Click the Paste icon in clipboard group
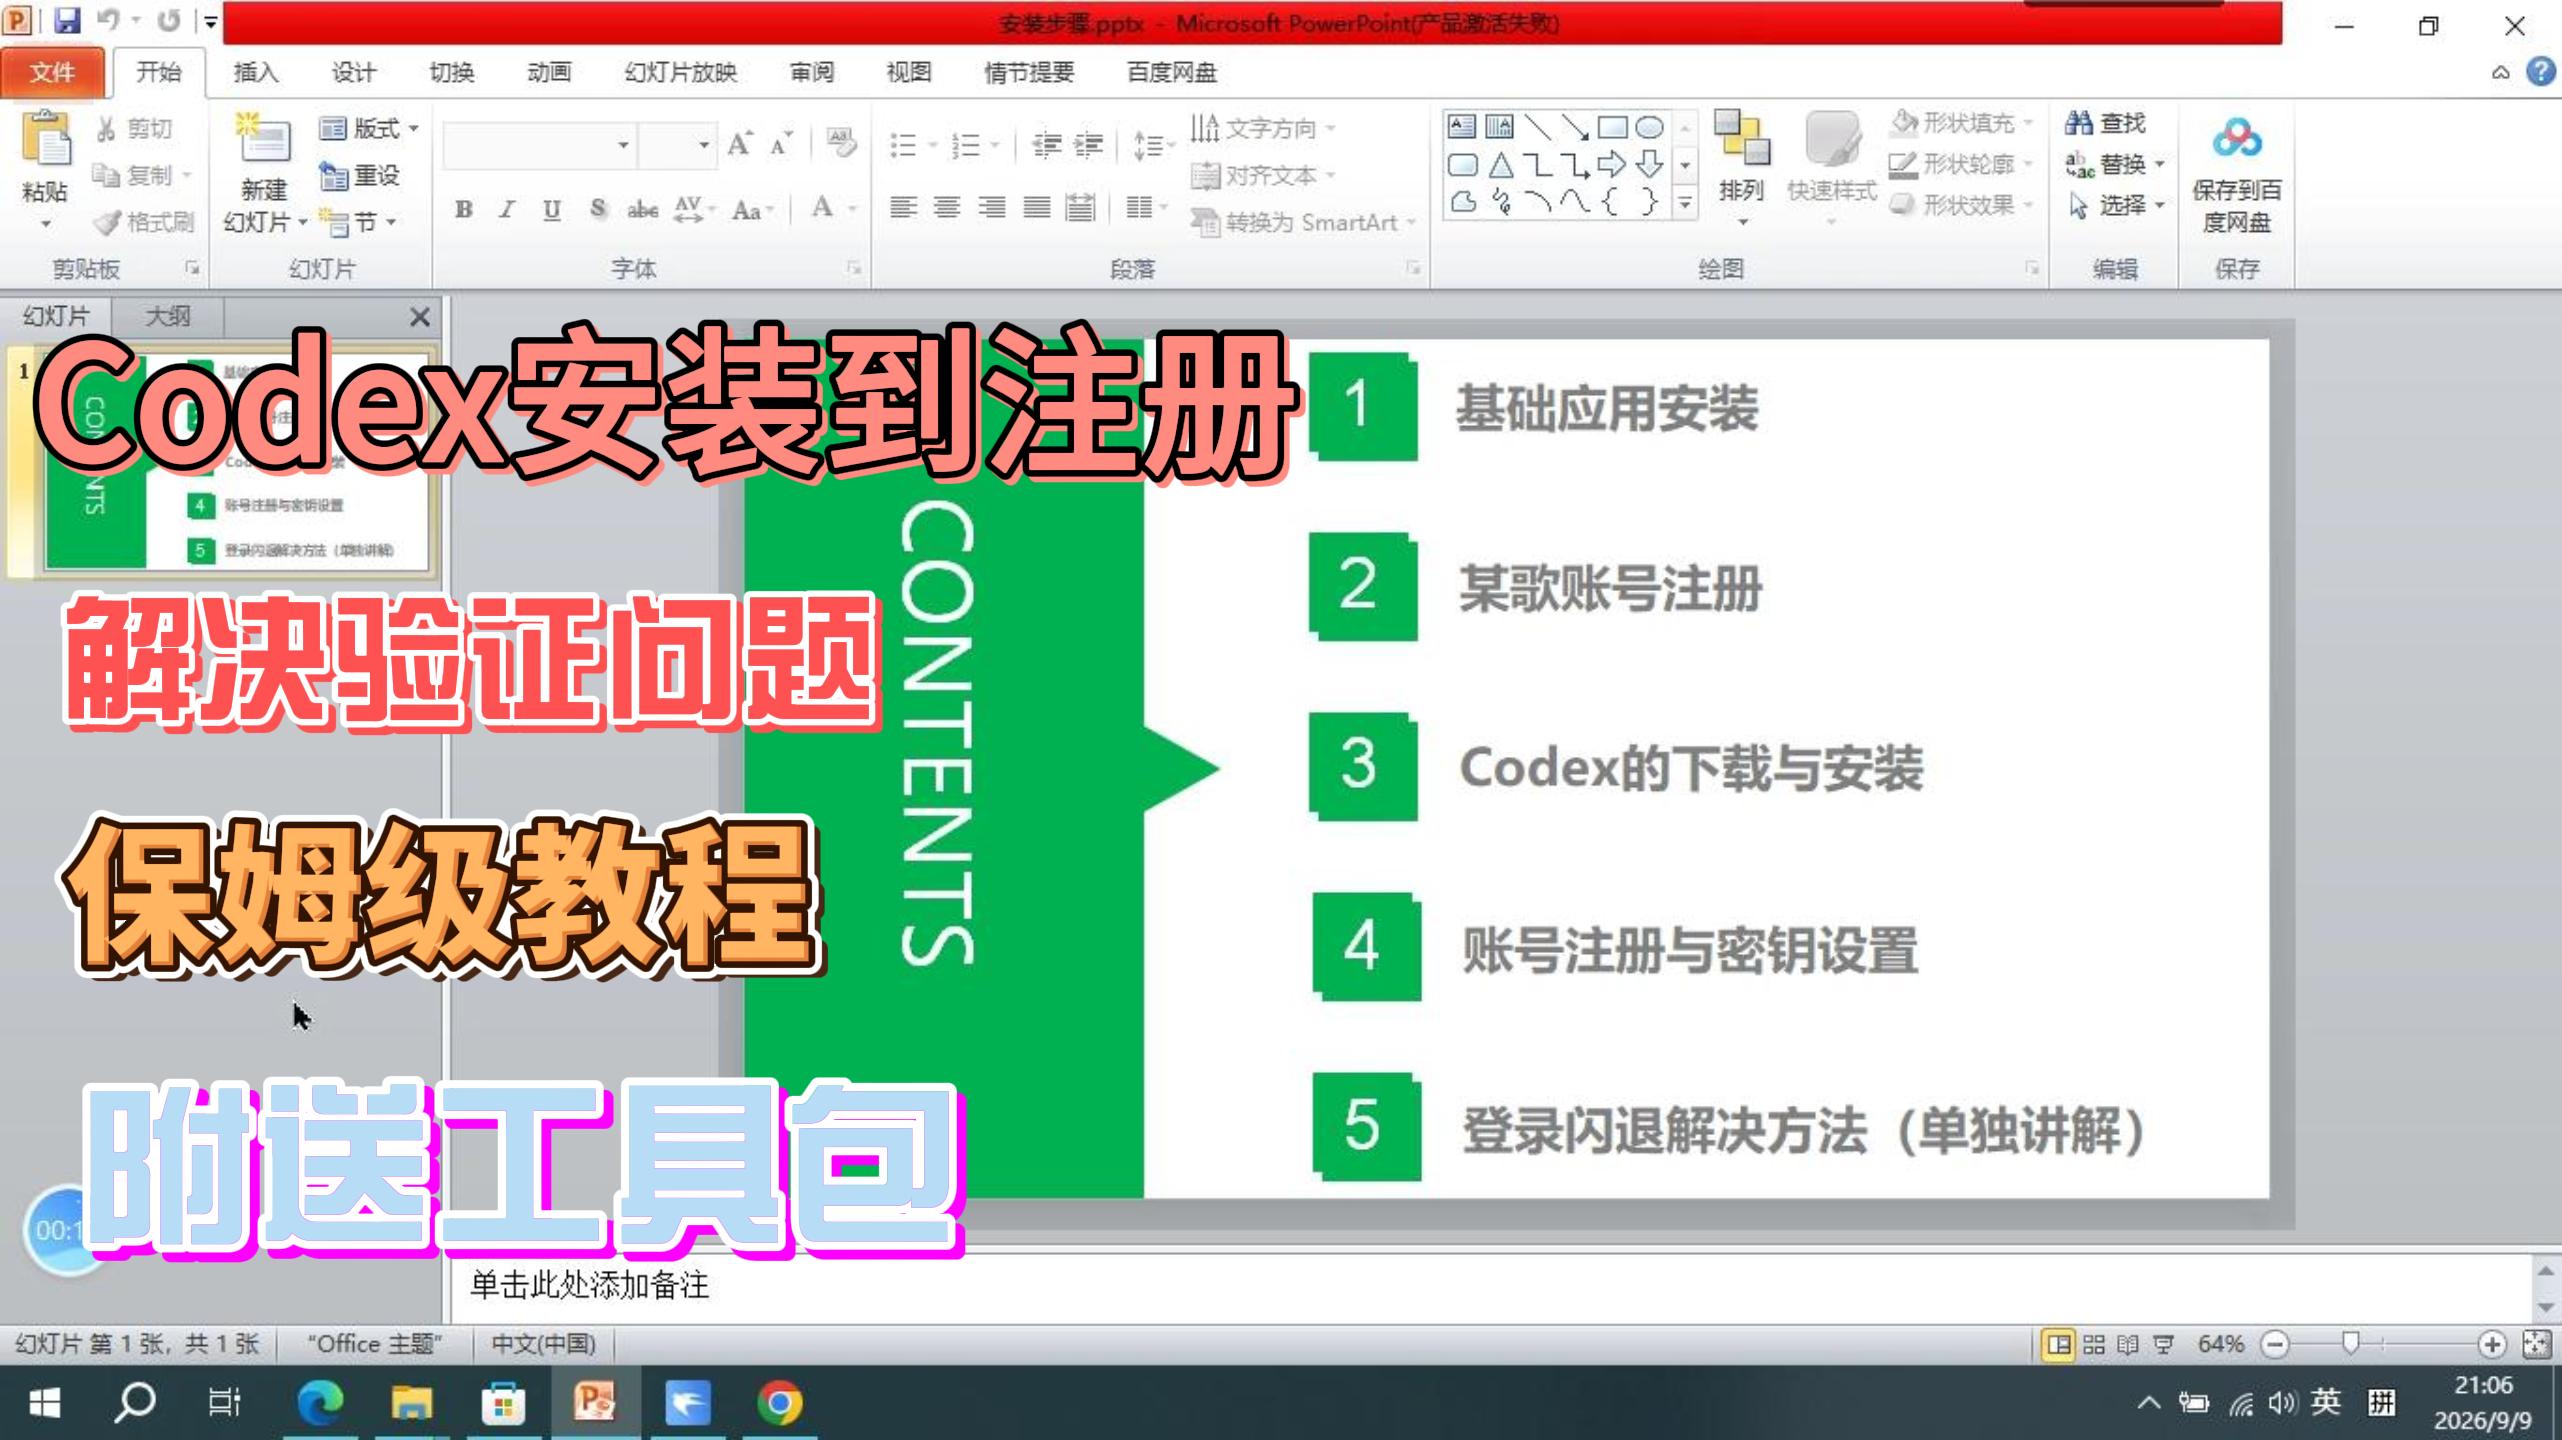Image resolution: width=2562 pixels, height=1440 pixels. click(45, 140)
